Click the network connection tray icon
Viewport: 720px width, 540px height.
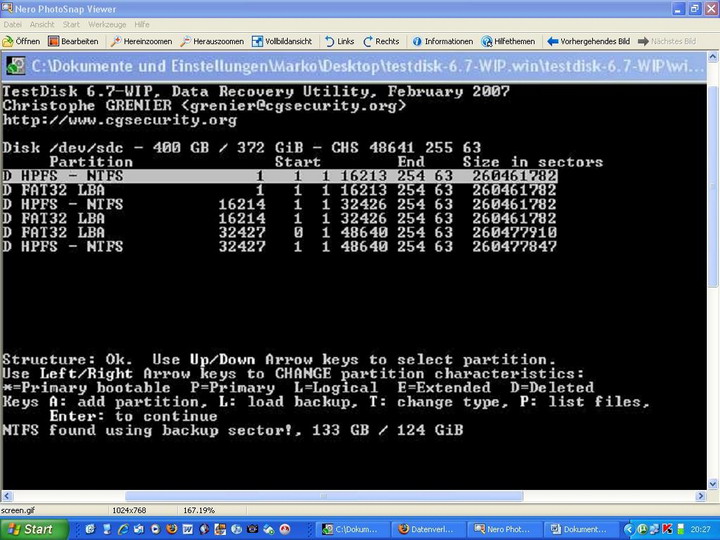[654, 529]
